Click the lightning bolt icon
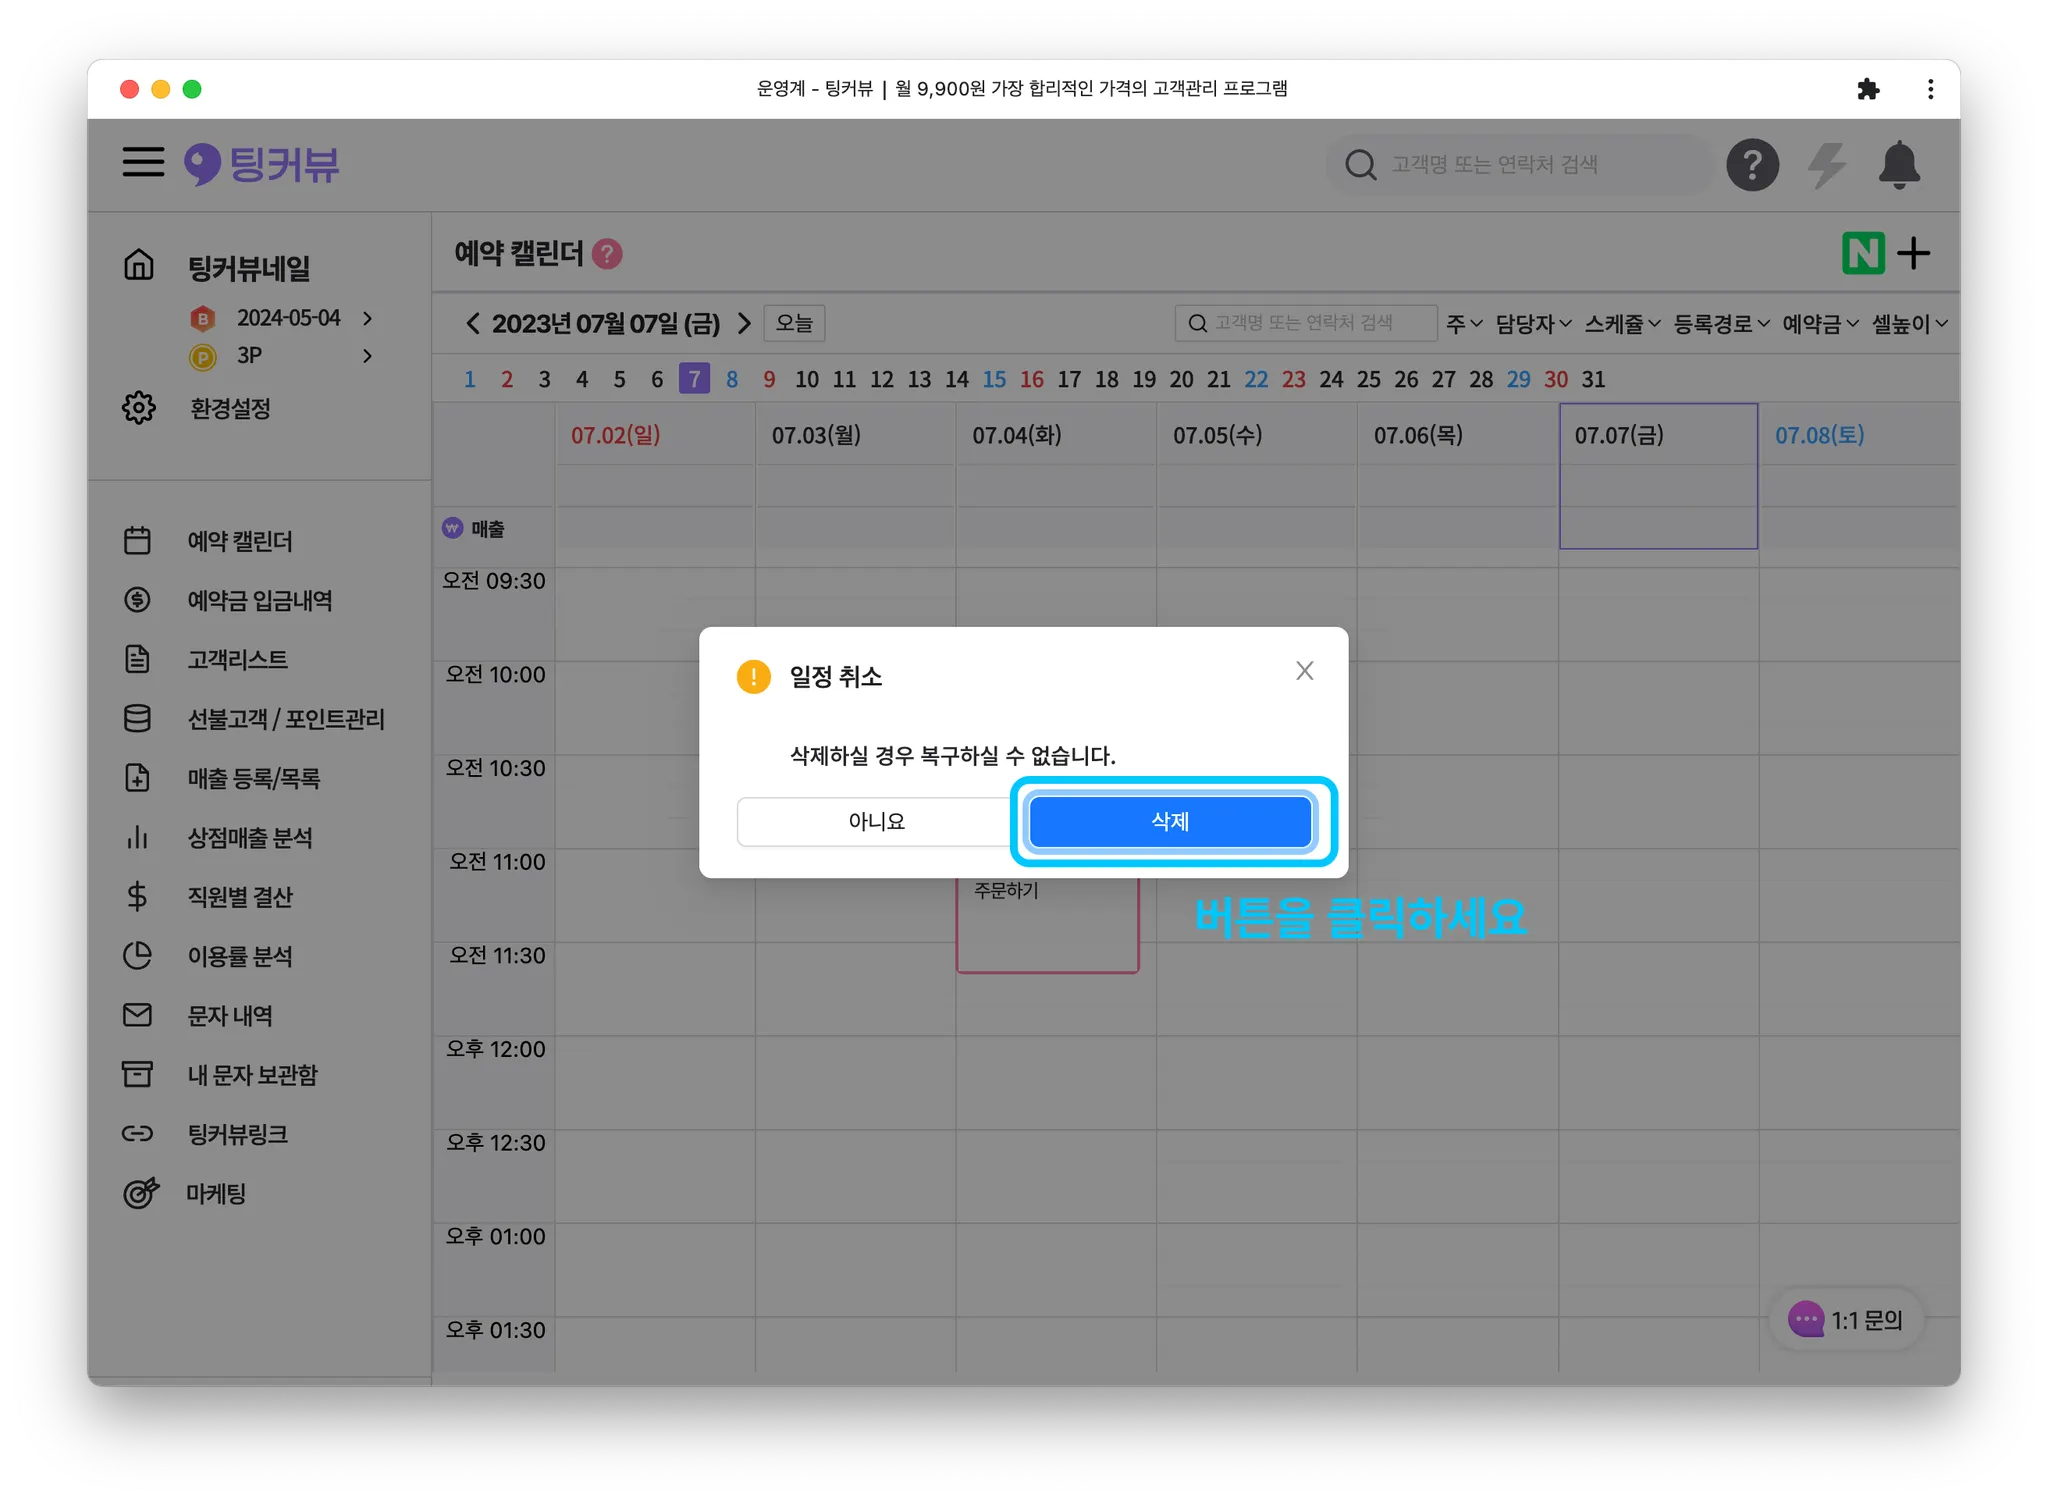 click(x=1826, y=165)
